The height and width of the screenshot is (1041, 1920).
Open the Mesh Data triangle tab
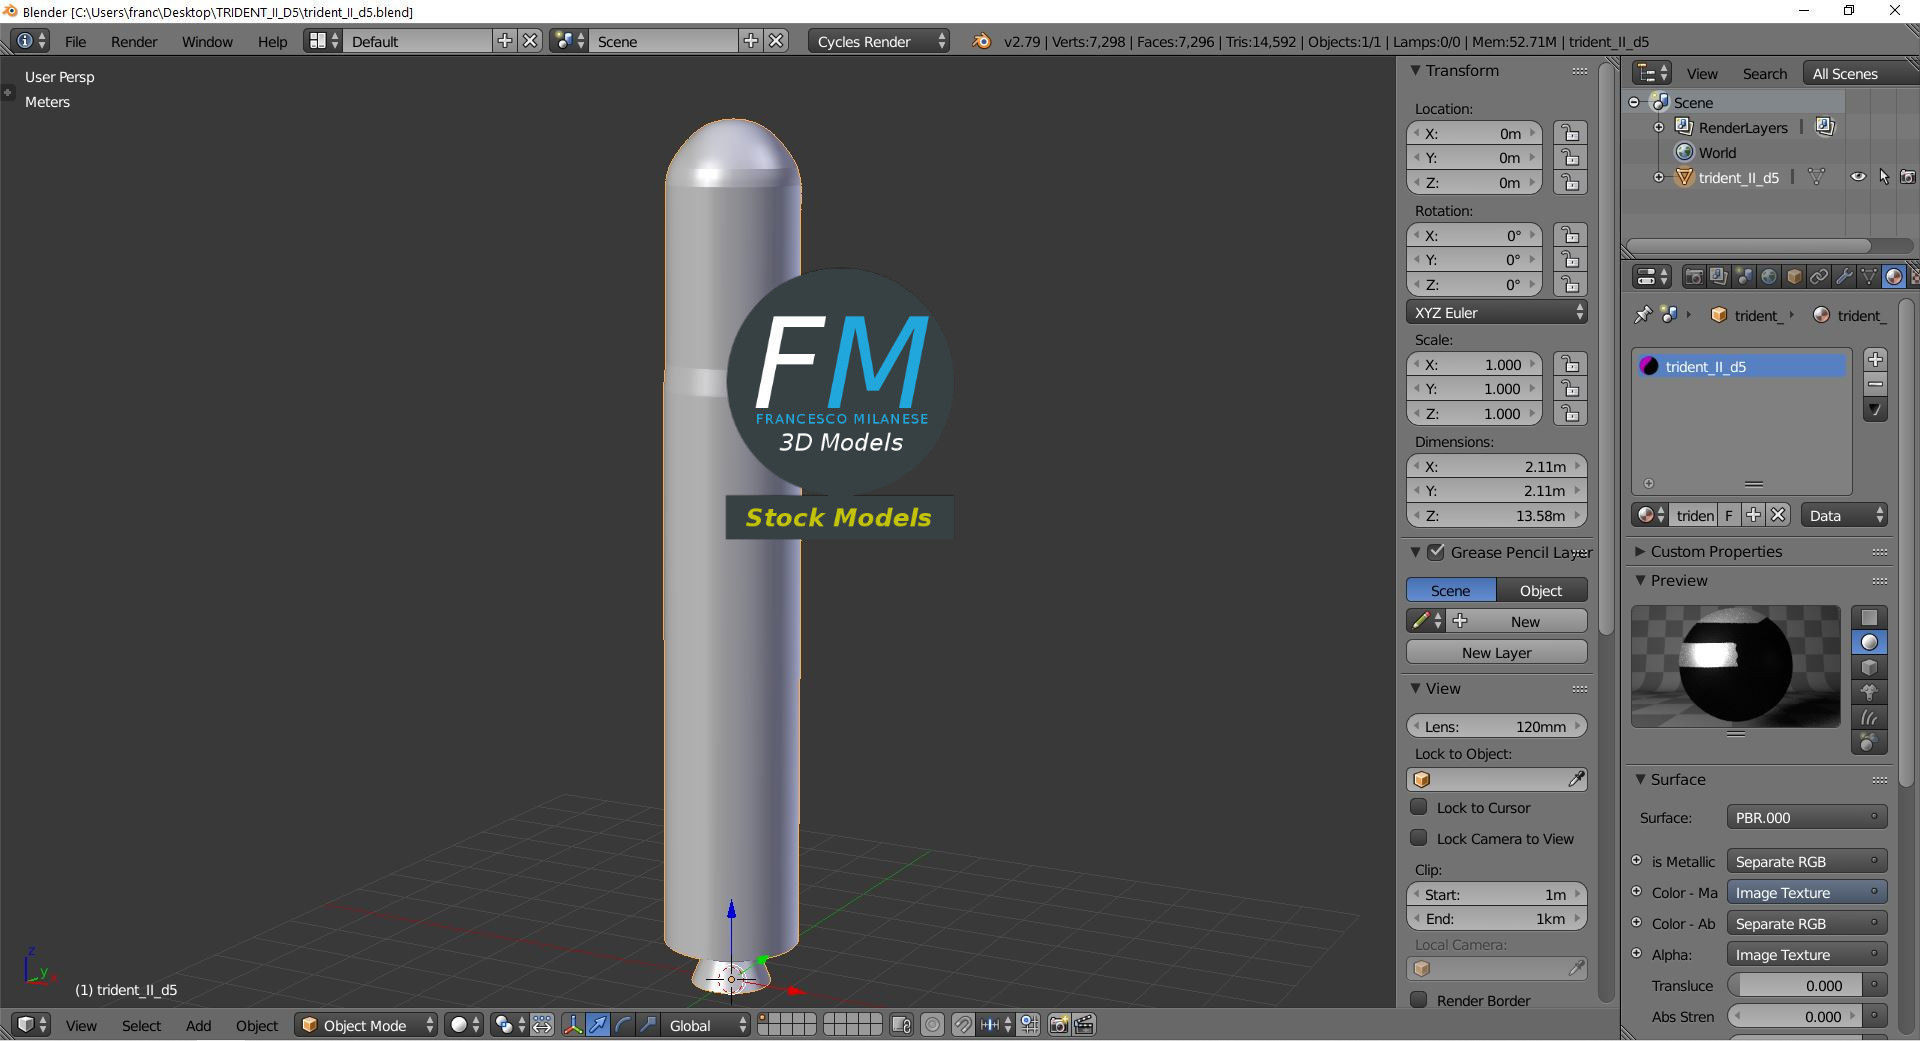point(1869,277)
